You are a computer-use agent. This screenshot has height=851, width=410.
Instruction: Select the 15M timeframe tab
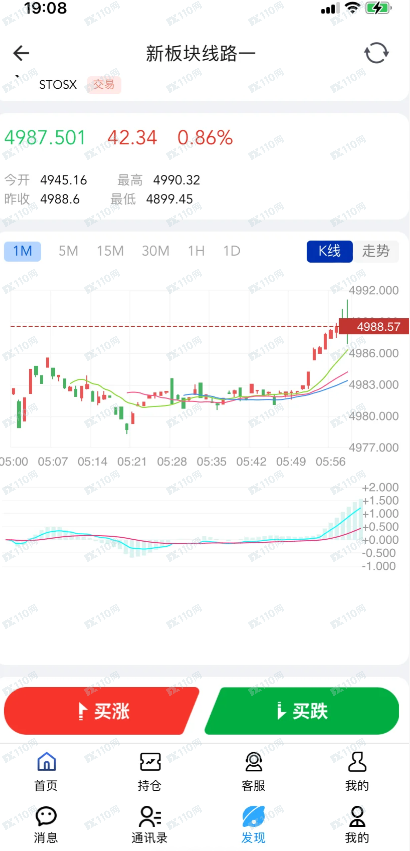[111, 251]
